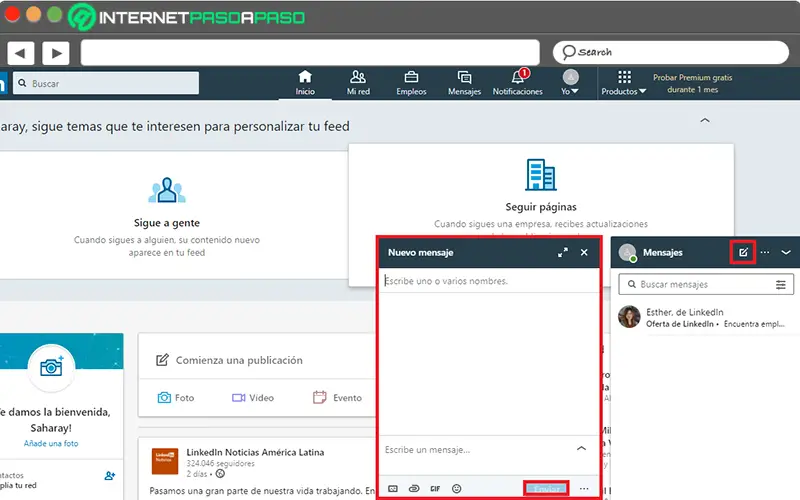The width and height of the screenshot is (800, 500).
Task: Open message filter settings icon
Action: click(x=781, y=284)
